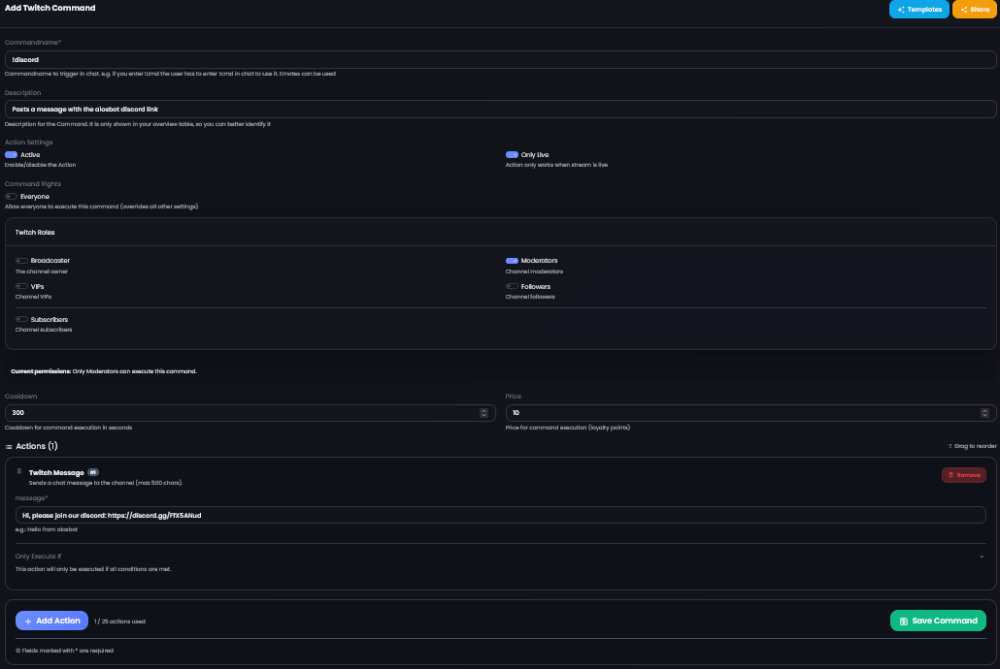Click the Price stepper arrows

(985, 413)
